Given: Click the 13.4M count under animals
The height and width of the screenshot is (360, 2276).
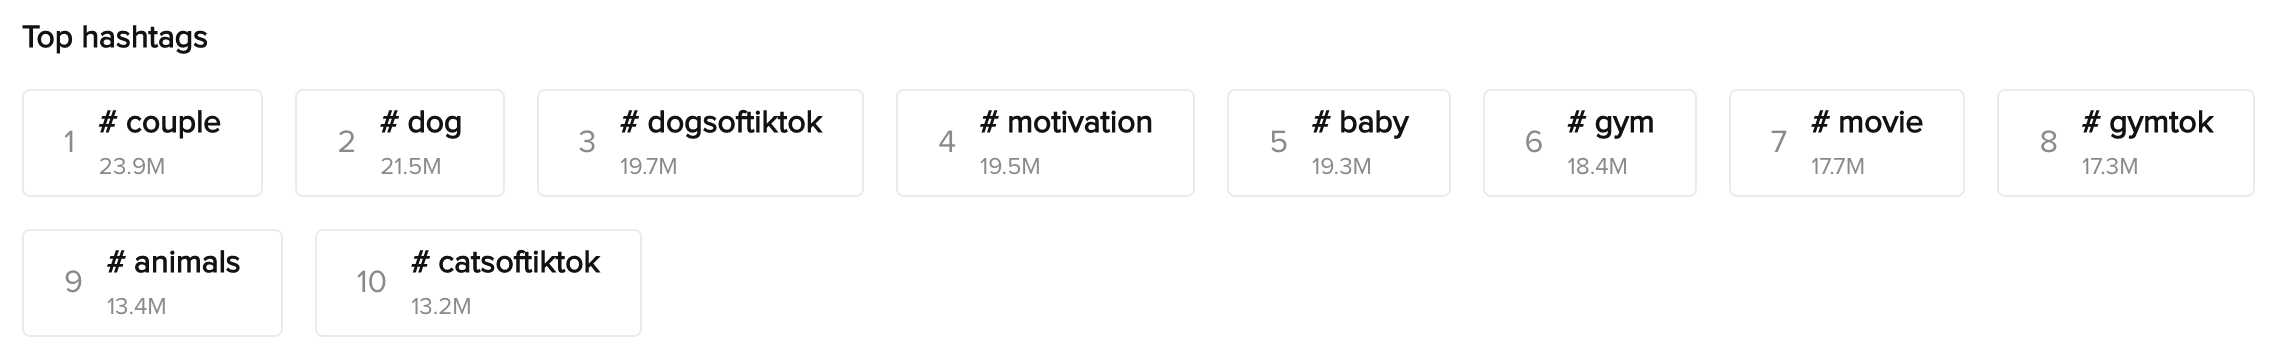Looking at the screenshot, I should (x=137, y=307).
